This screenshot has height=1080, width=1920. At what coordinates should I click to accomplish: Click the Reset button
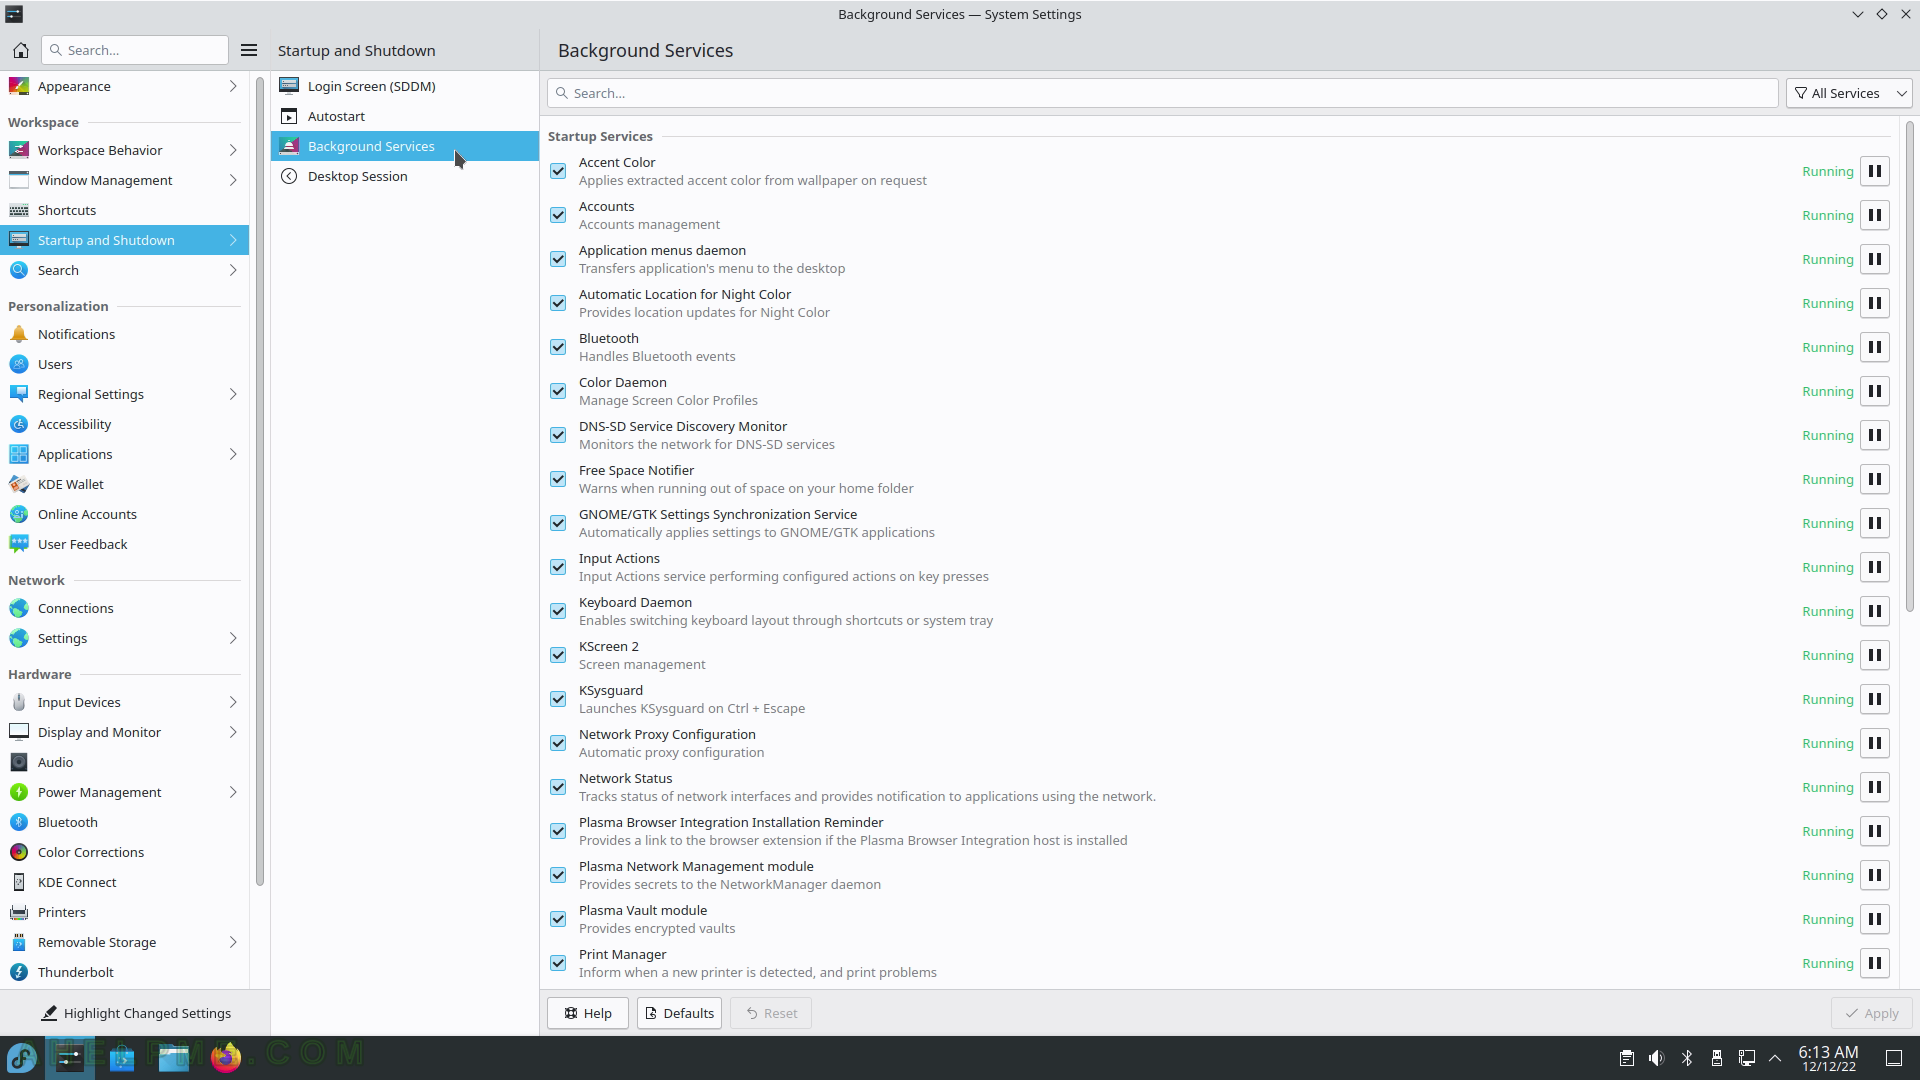[771, 1013]
